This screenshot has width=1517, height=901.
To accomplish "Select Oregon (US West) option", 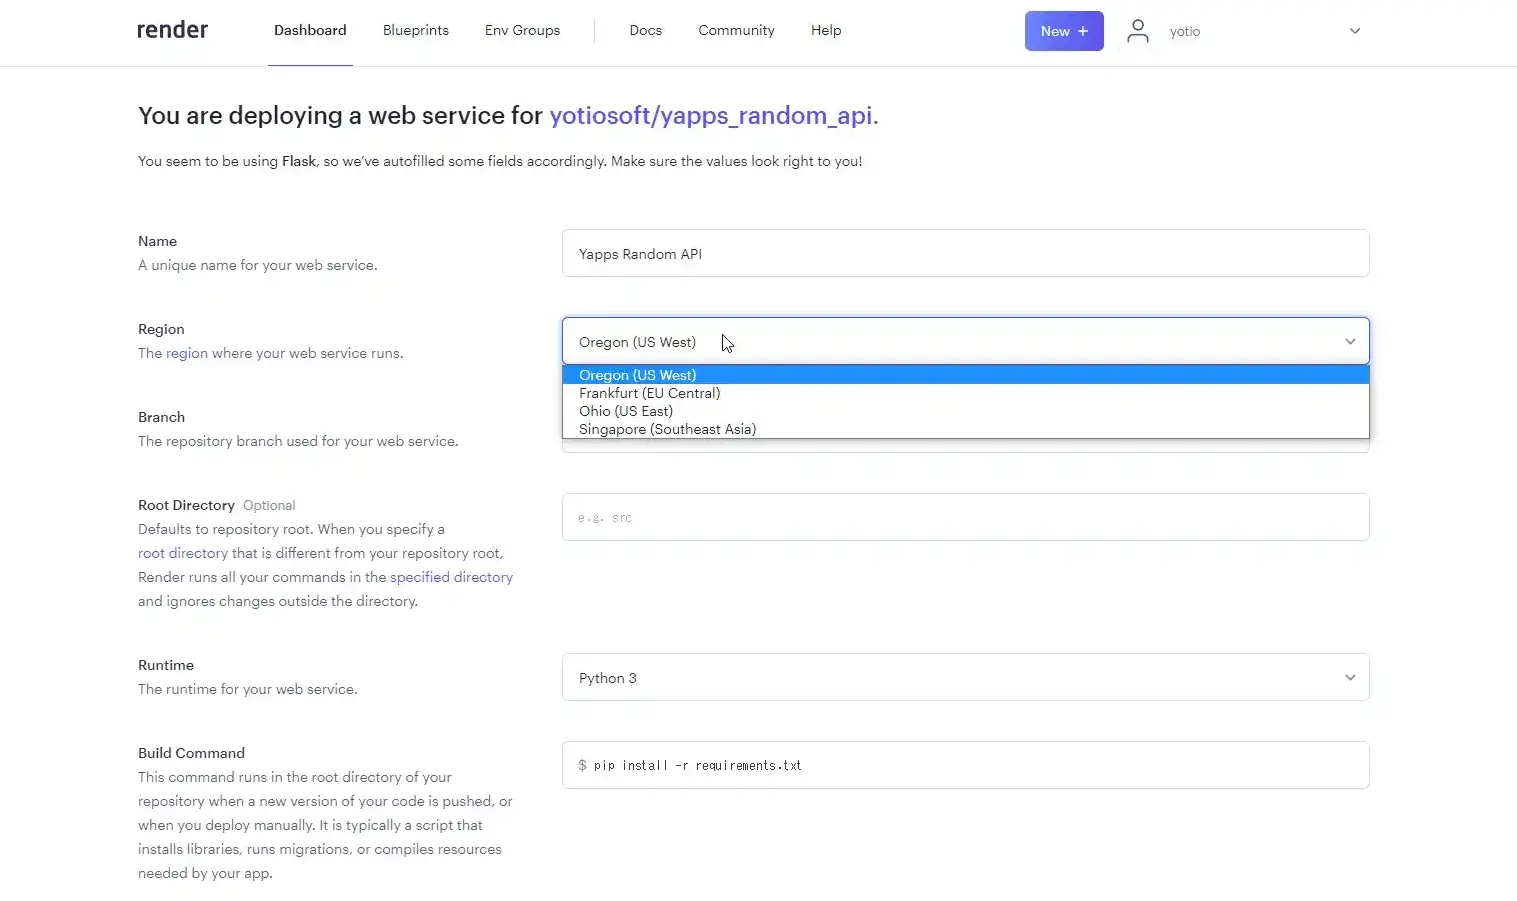I will point(965,375).
